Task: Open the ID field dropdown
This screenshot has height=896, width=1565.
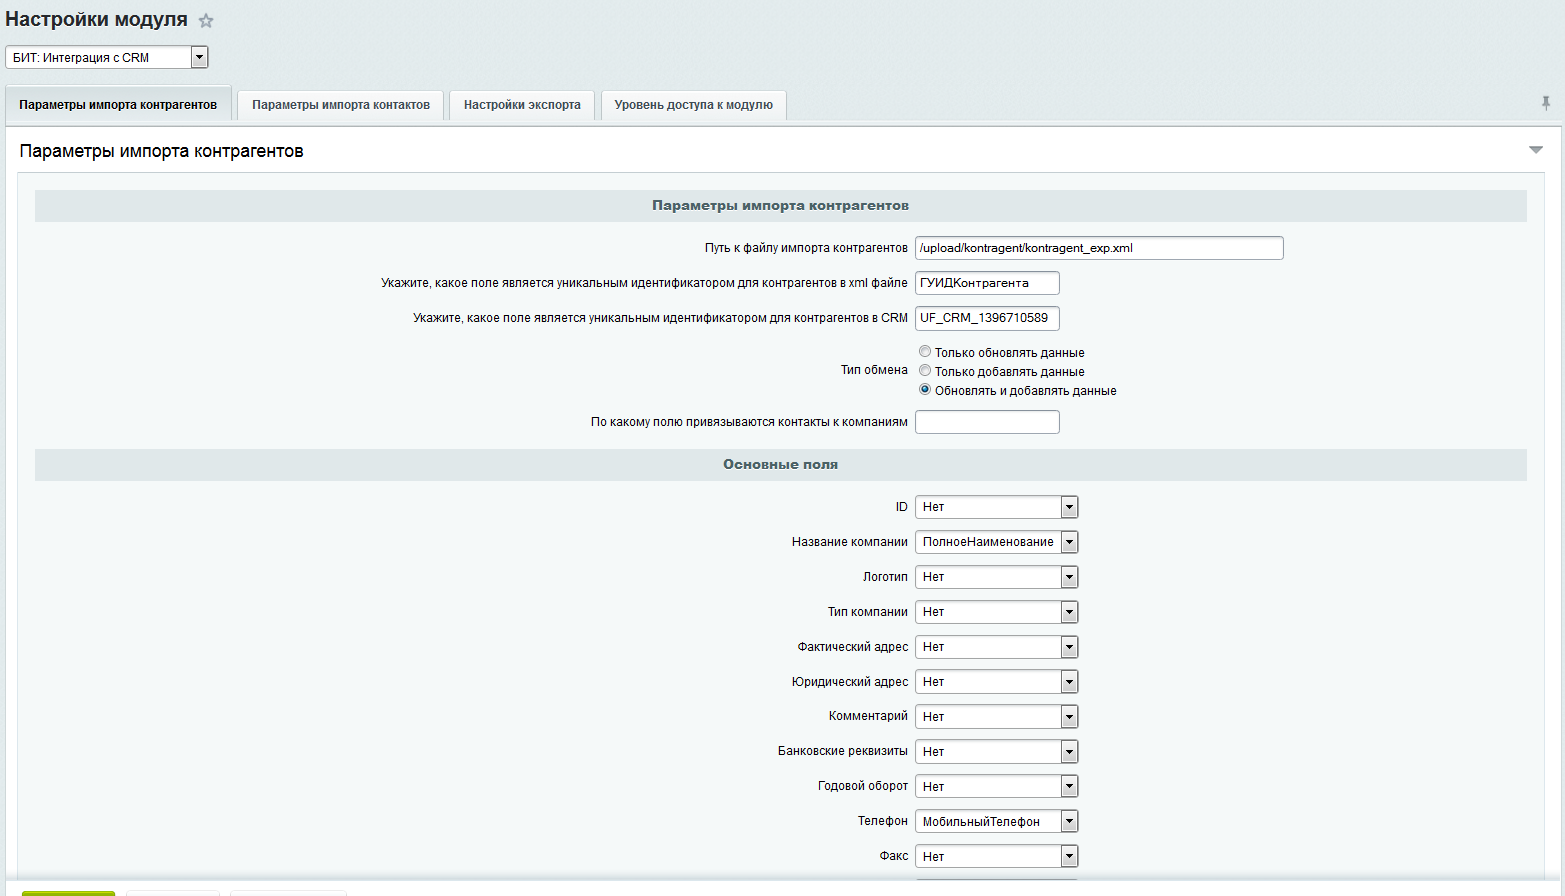Action: [x=1068, y=507]
